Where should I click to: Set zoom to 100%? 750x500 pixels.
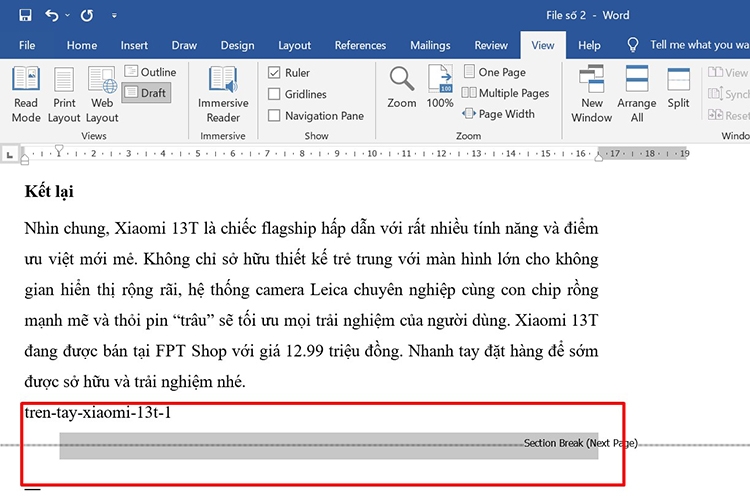[x=440, y=87]
